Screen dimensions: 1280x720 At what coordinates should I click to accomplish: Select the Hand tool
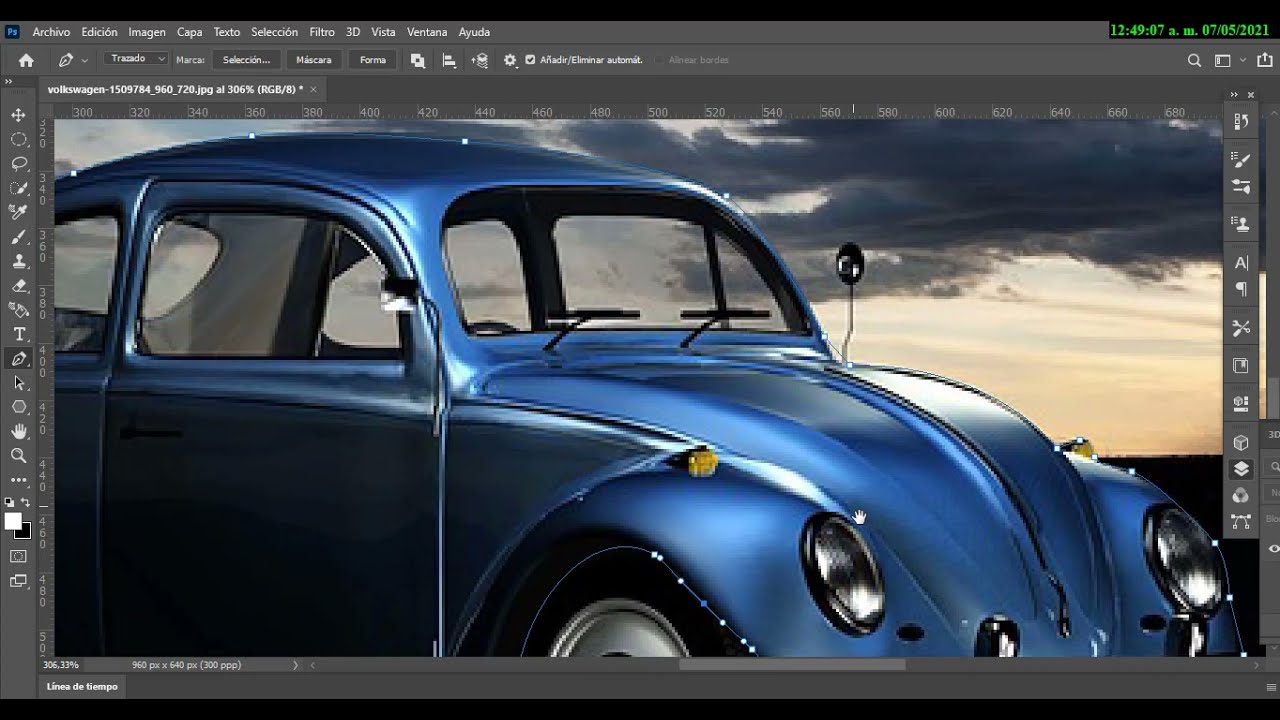tap(19, 432)
